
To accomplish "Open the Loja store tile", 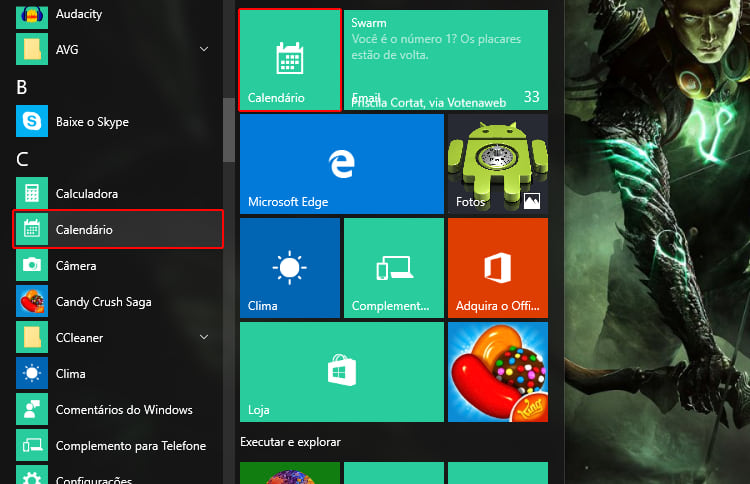I will point(342,372).
